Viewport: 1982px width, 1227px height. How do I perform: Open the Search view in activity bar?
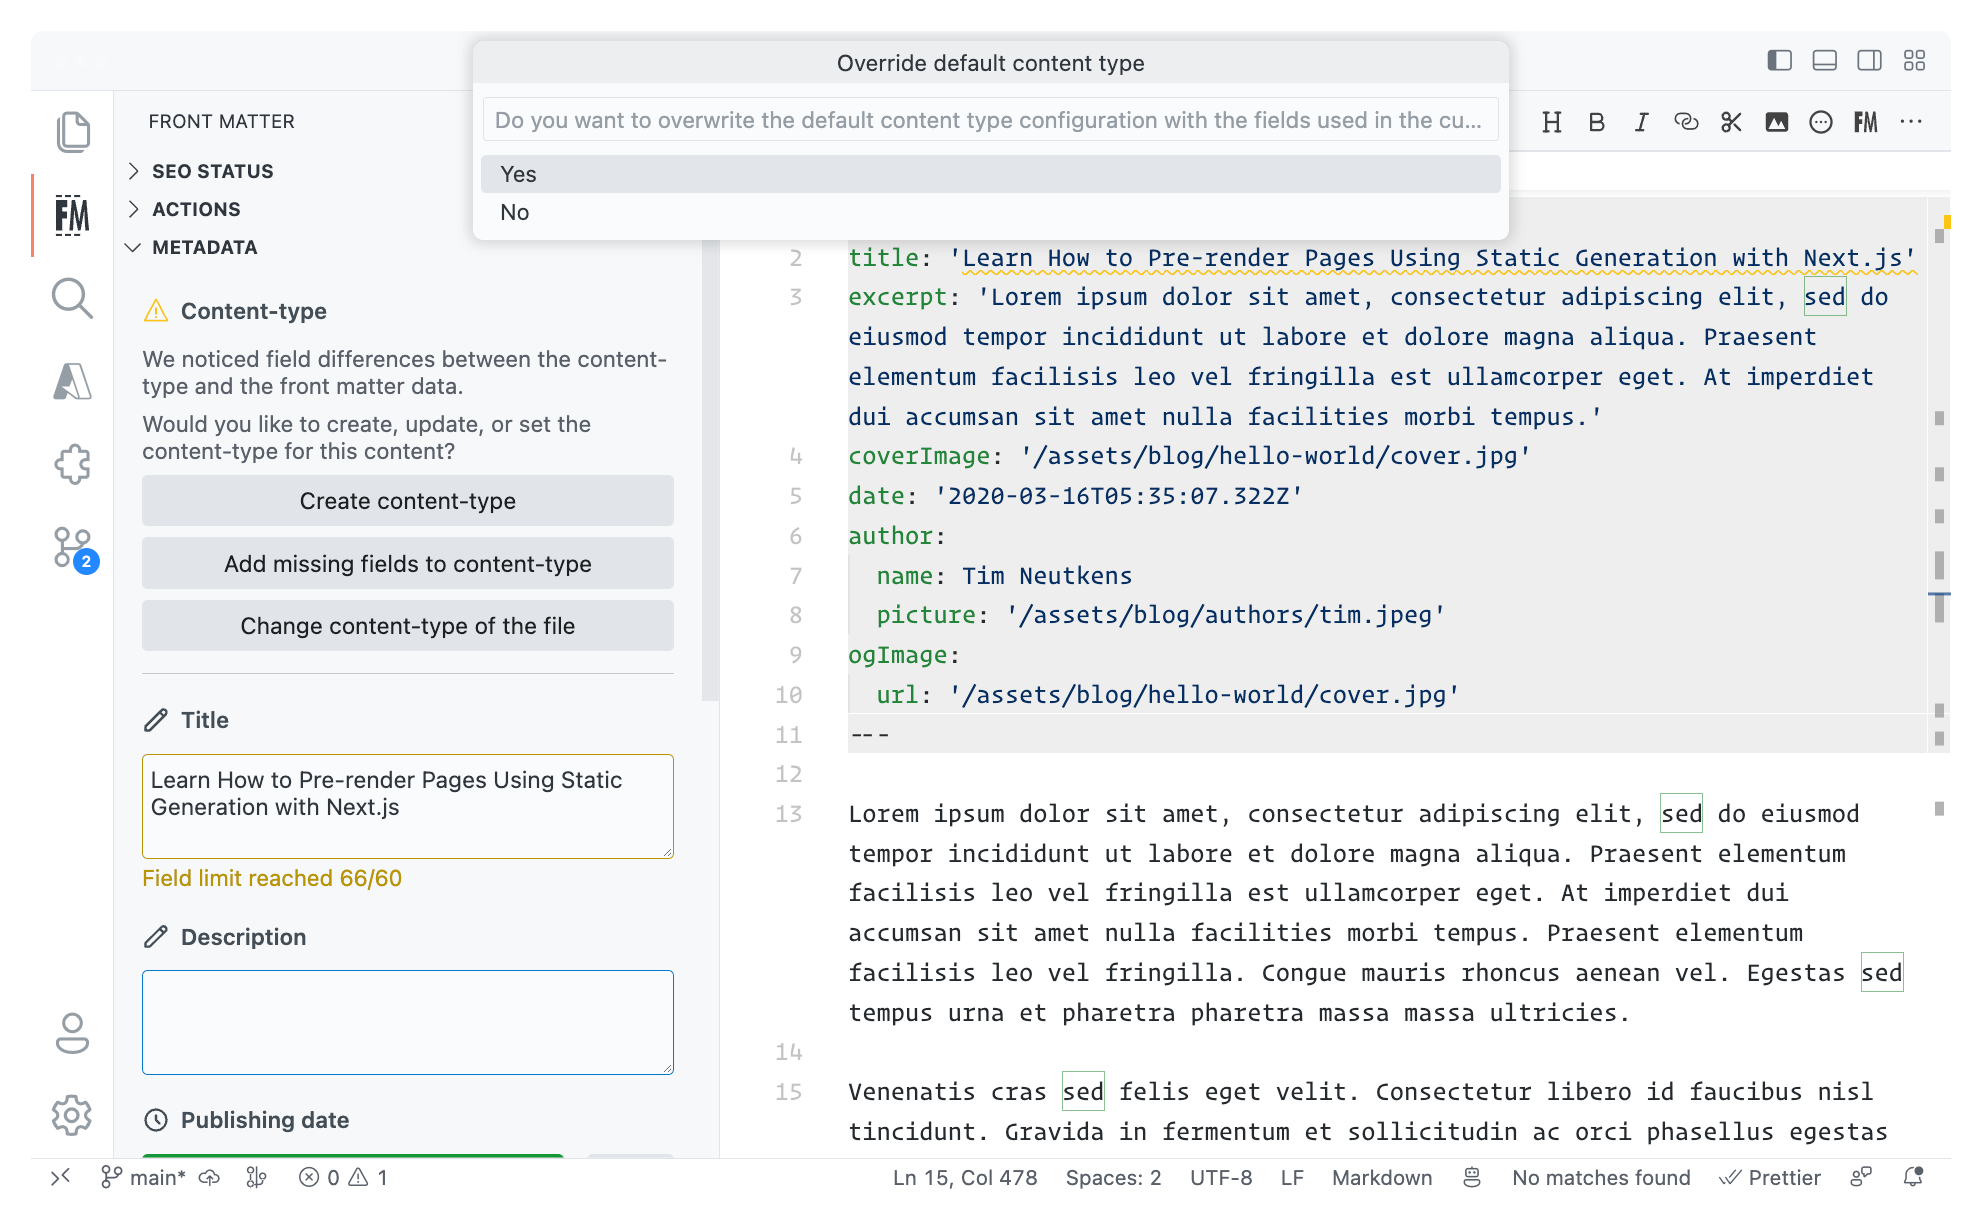coord(71,298)
